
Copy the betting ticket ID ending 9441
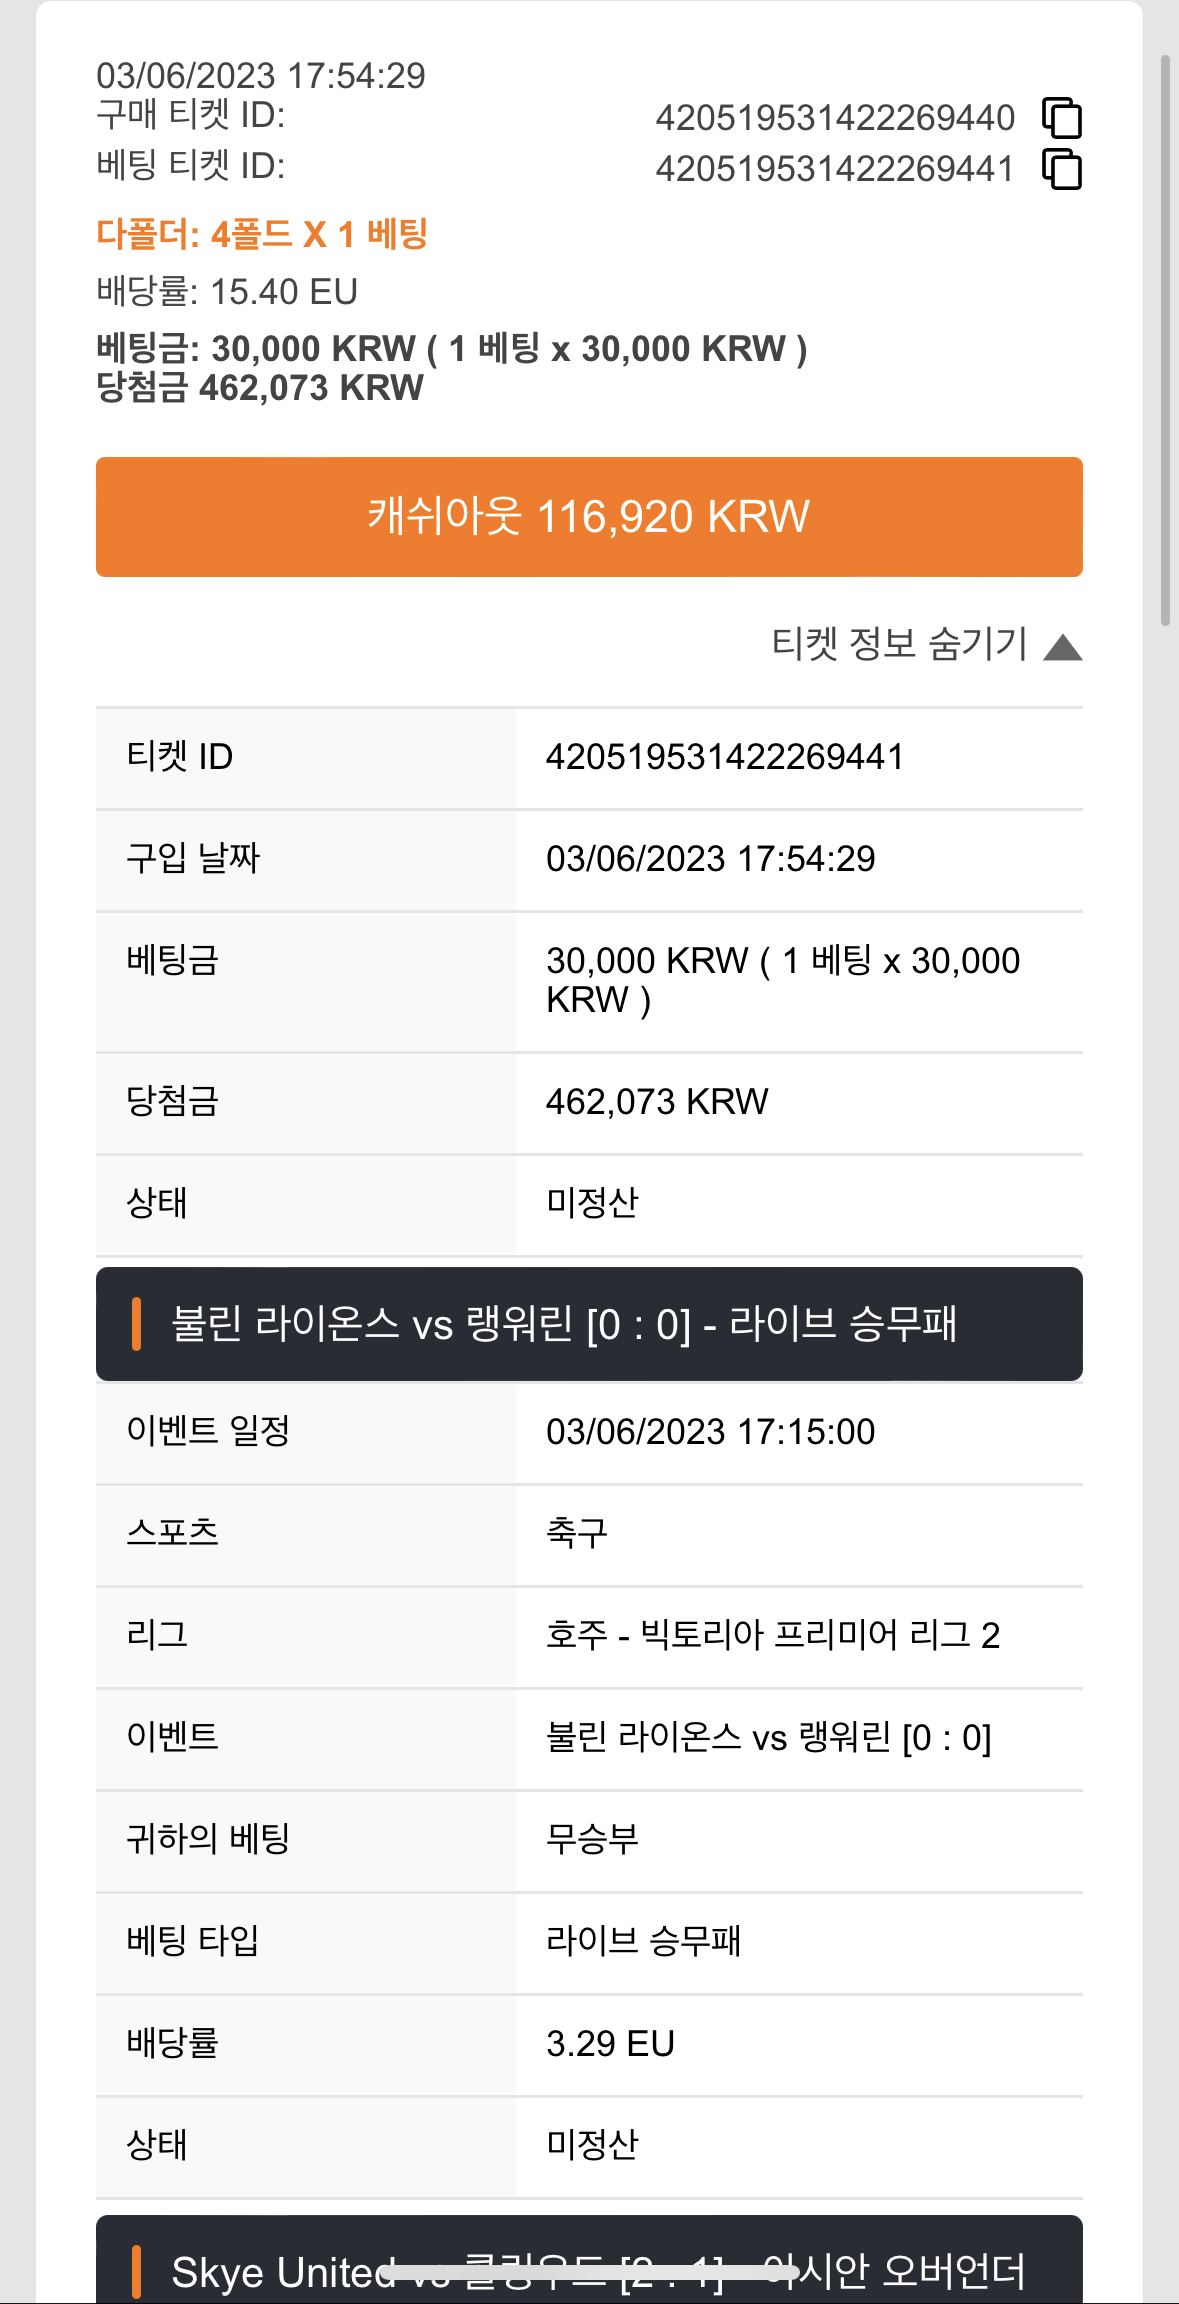(1062, 168)
